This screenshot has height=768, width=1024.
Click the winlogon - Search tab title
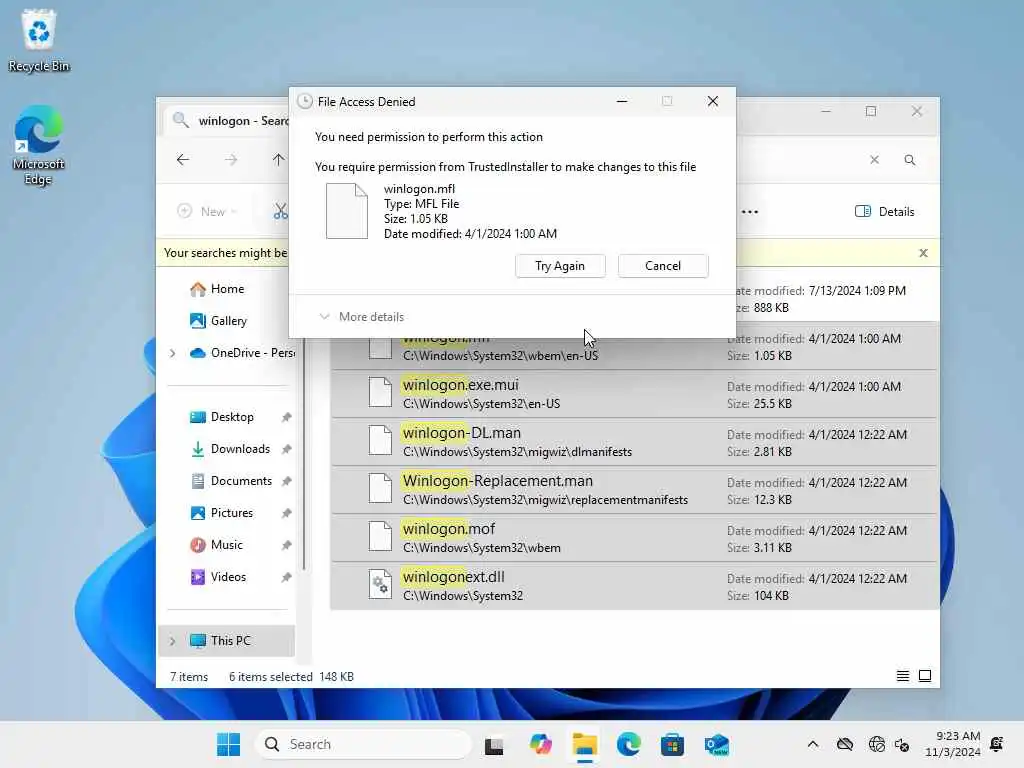(243, 121)
